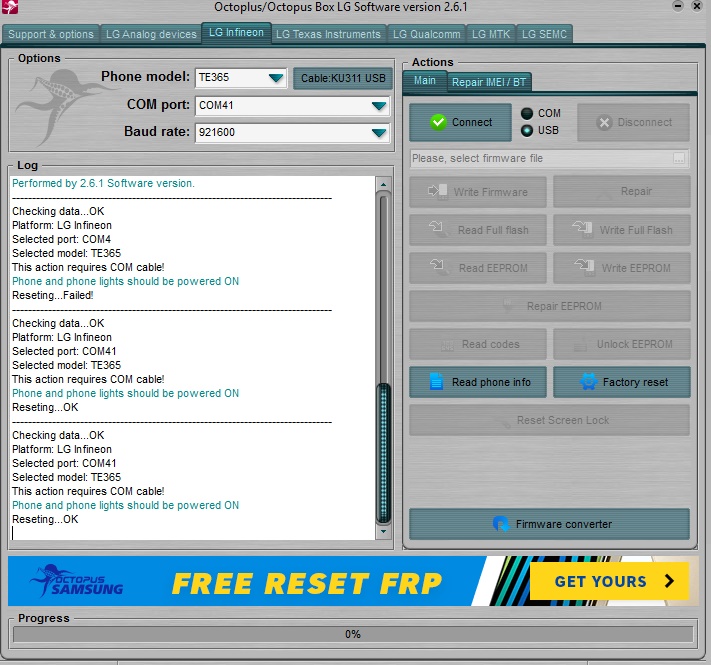Click the Reset Screen Lock icon
711x665 pixels.
click(x=505, y=422)
